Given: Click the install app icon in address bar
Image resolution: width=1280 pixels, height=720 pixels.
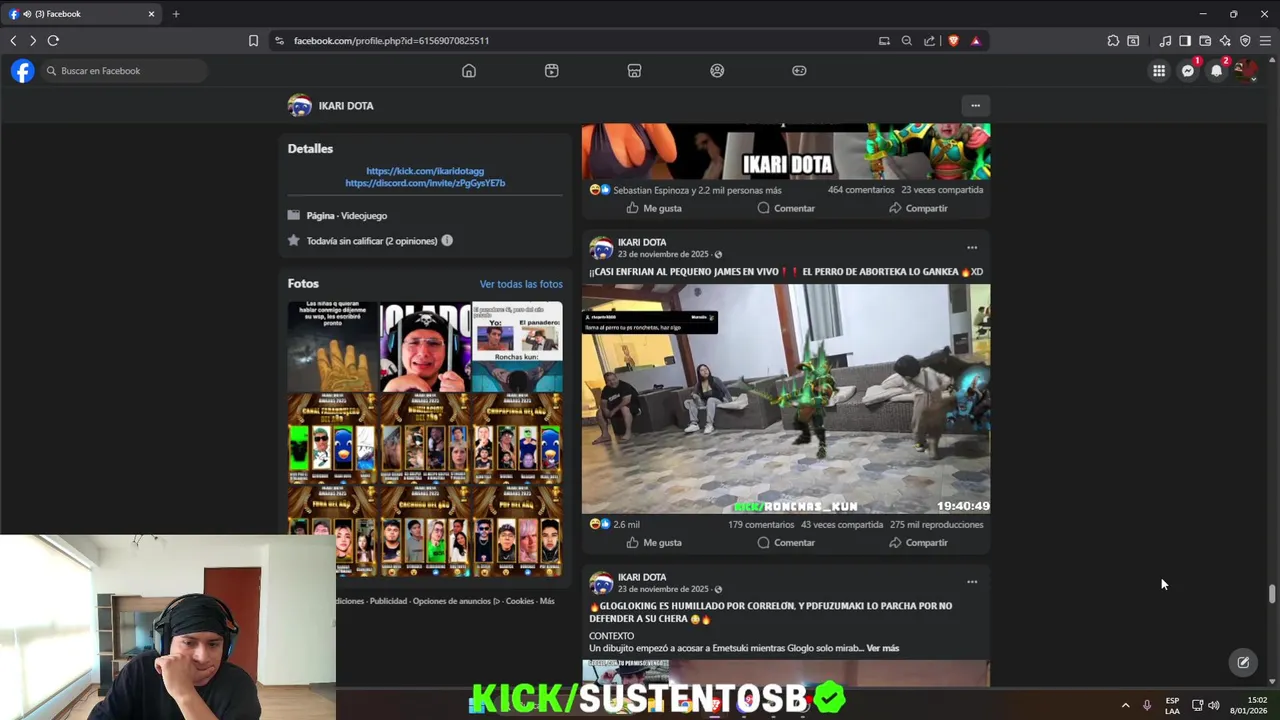Looking at the screenshot, I should click(x=884, y=41).
